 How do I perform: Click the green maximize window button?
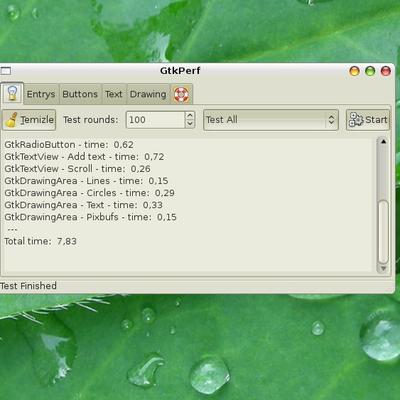coord(370,71)
